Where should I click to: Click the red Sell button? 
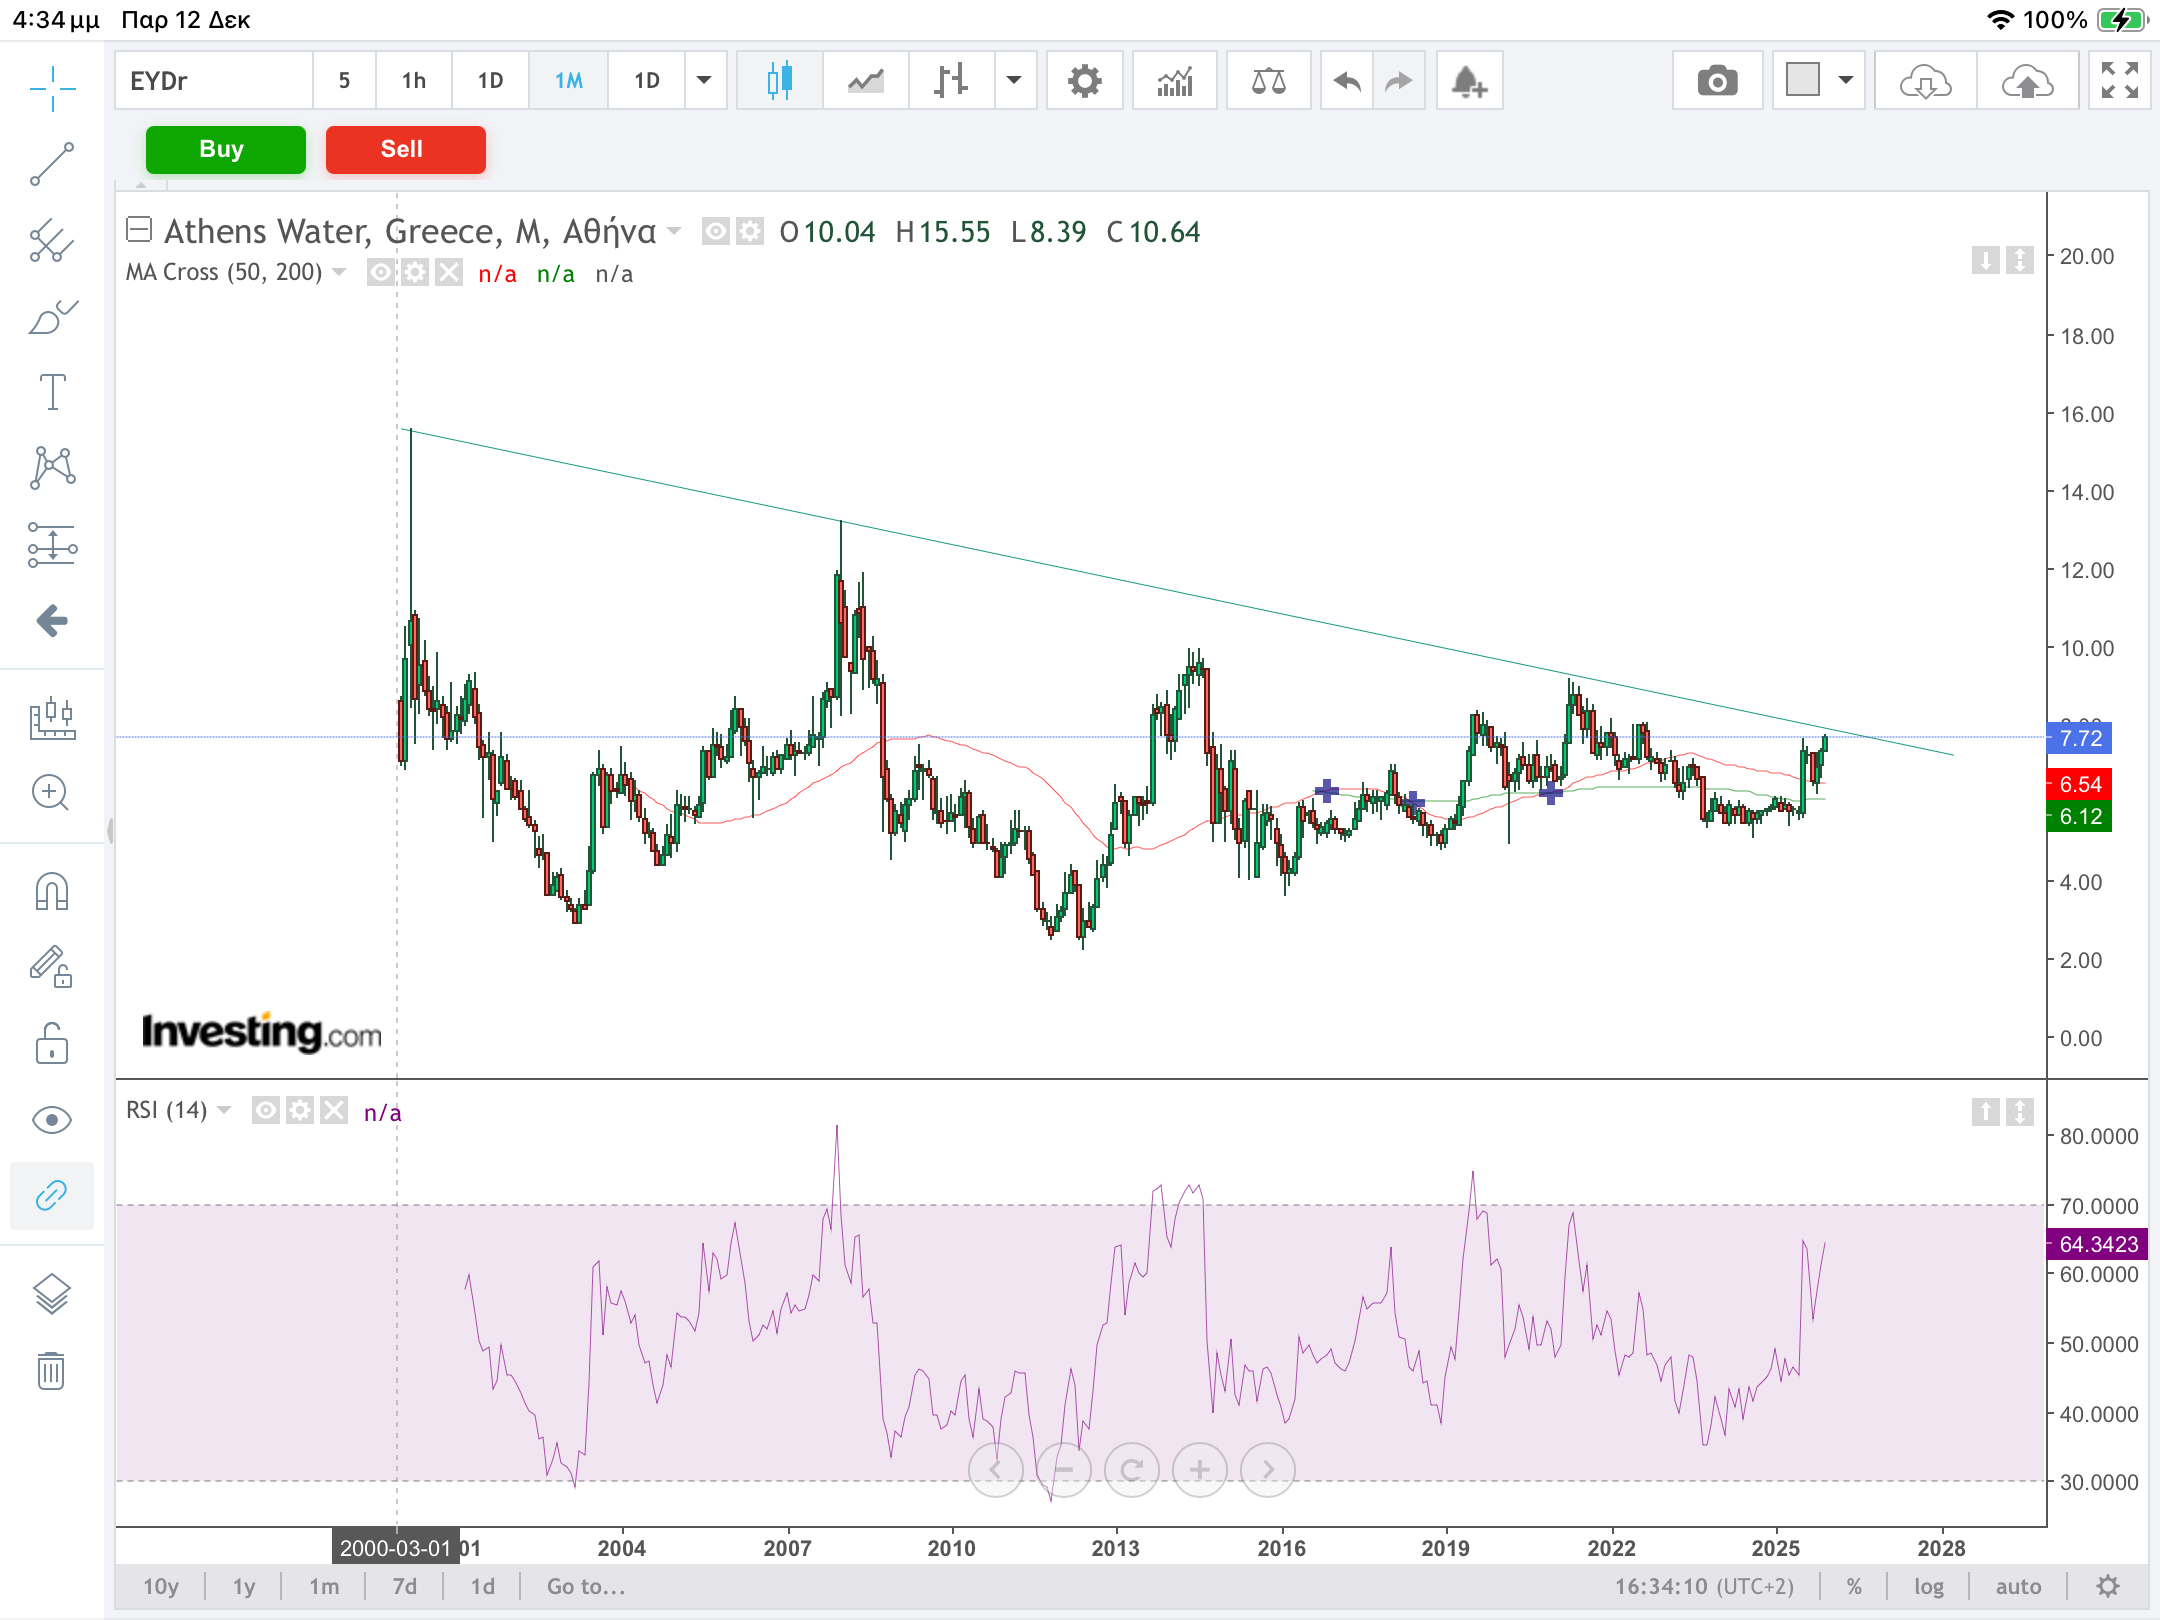(405, 150)
